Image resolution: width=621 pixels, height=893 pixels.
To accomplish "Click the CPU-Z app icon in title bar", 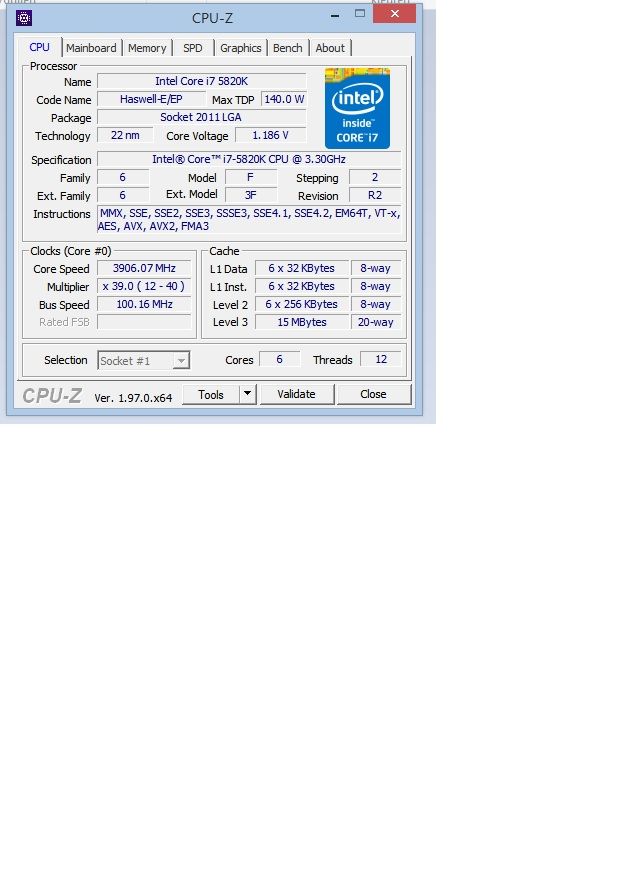I will coord(24,18).
